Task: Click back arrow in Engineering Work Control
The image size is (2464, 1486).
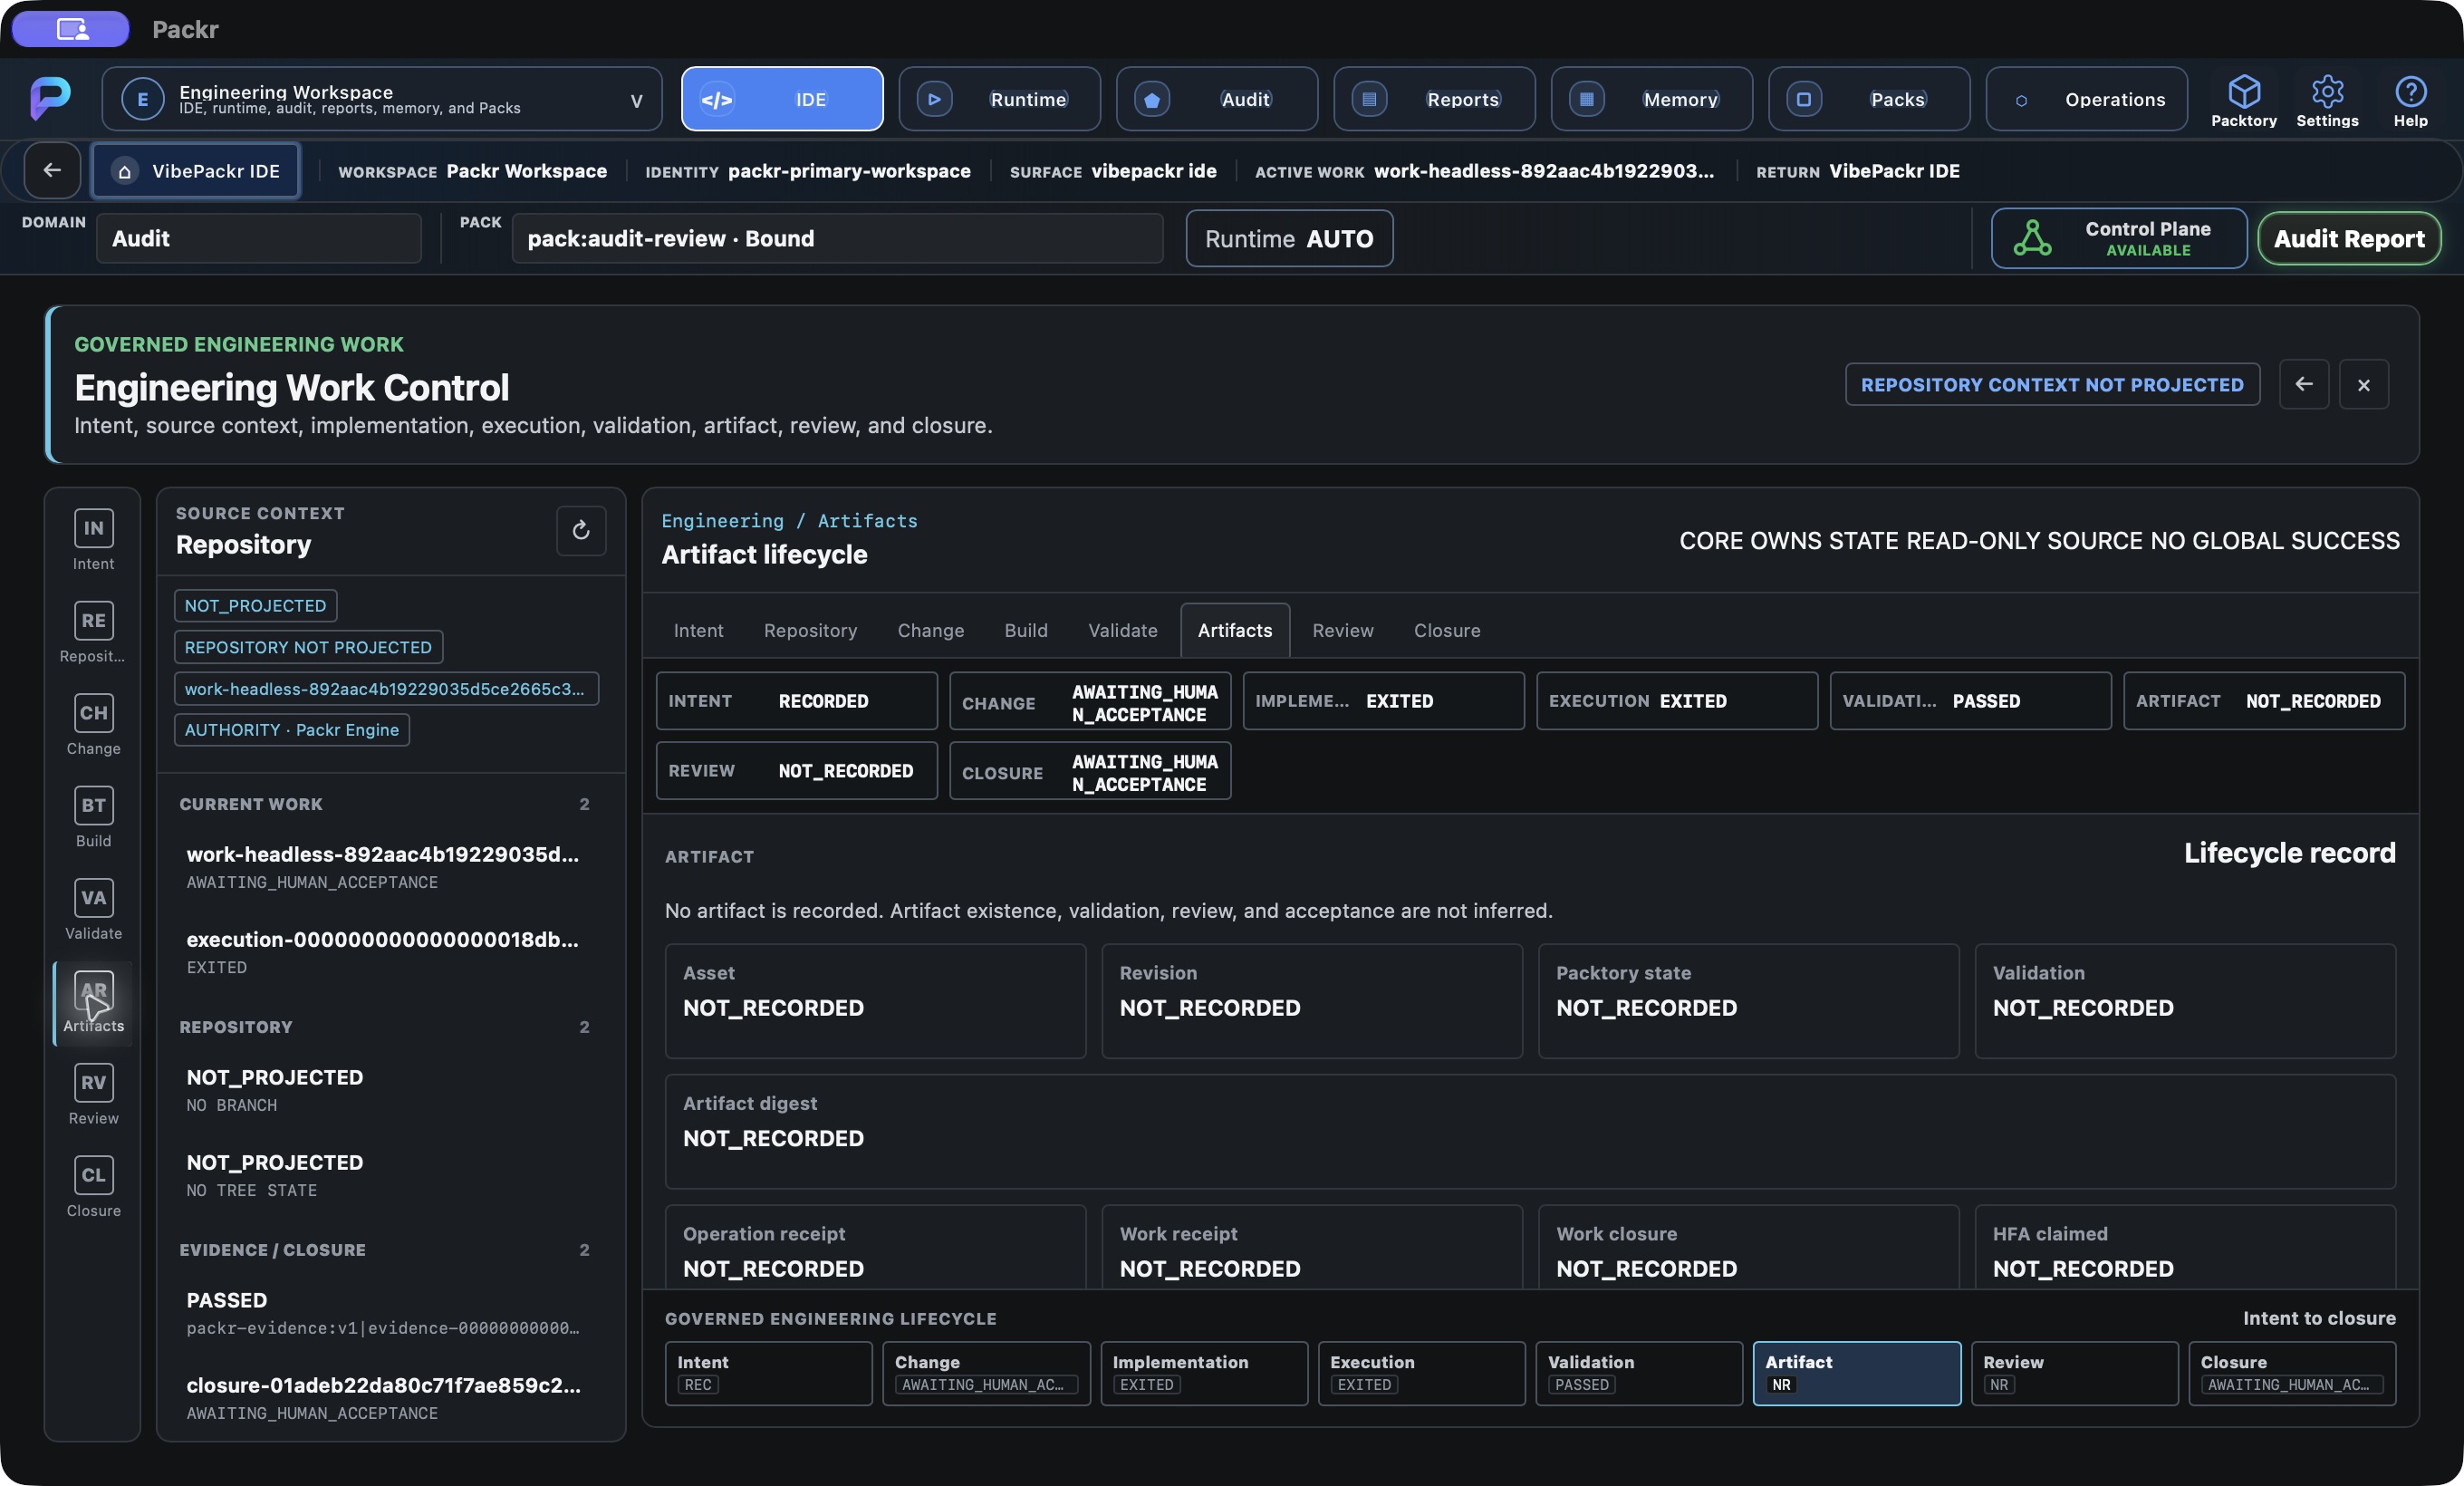Action: [2303, 384]
